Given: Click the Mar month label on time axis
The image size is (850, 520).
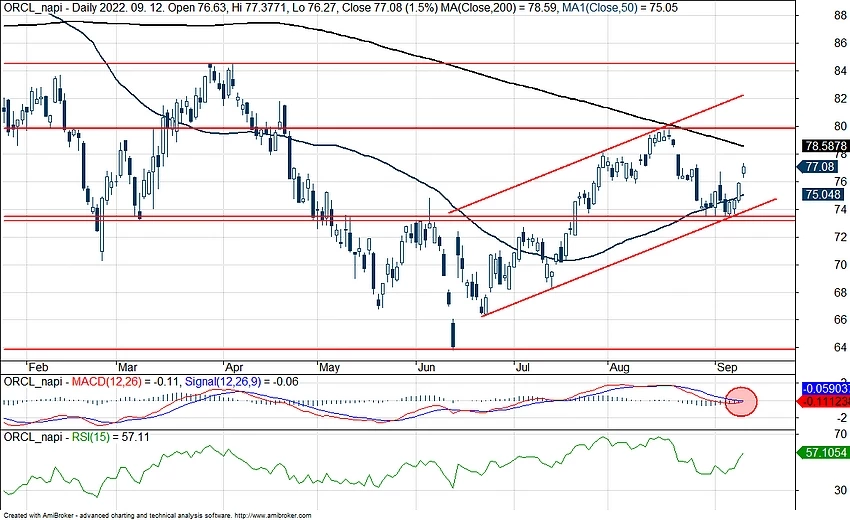Looking at the screenshot, I should (128, 367).
